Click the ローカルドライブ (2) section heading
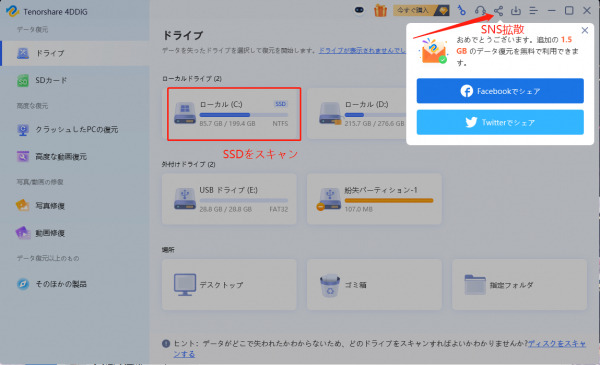 [192, 79]
